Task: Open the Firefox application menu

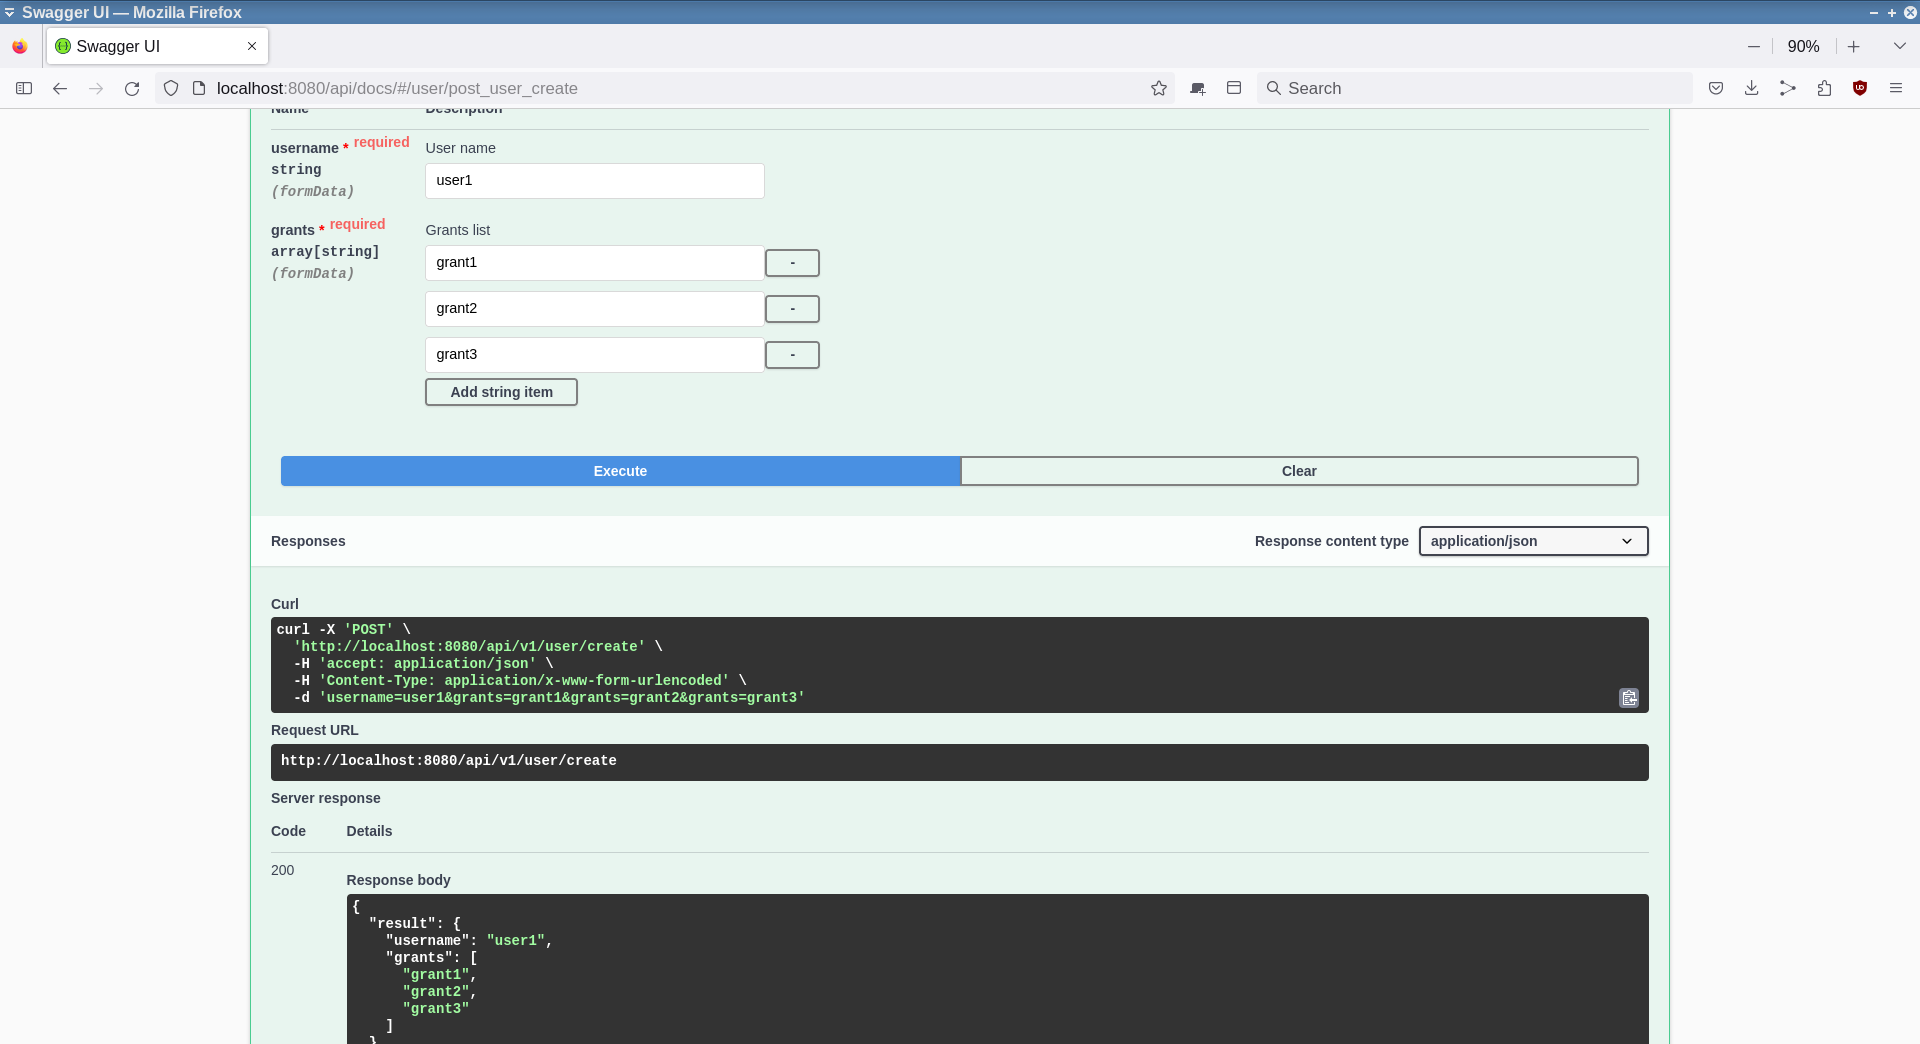Action: click(1896, 88)
